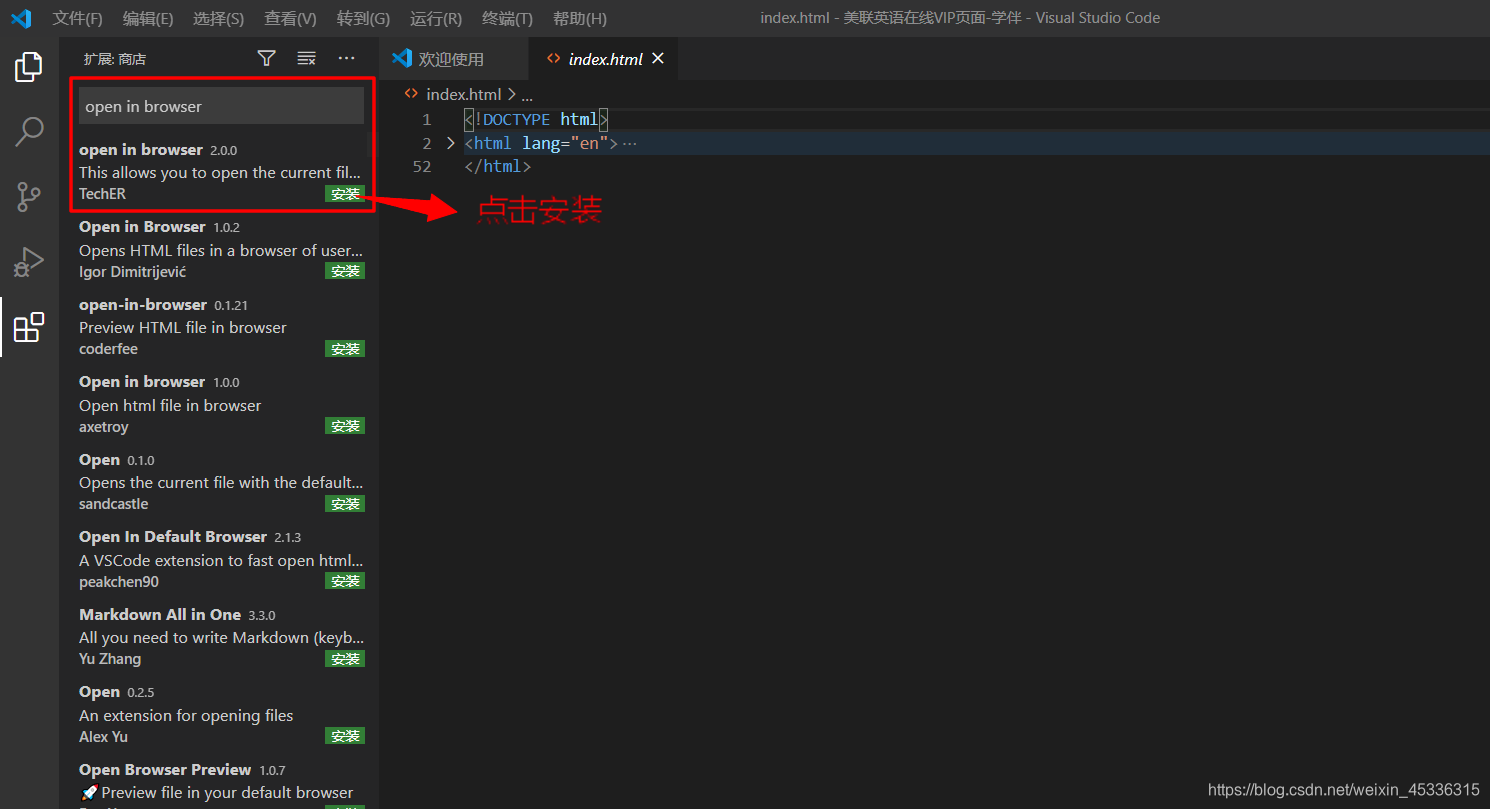Clear extension search results icon
The height and width of the screenshot is (809, 1490).
(x=307, y=59)
